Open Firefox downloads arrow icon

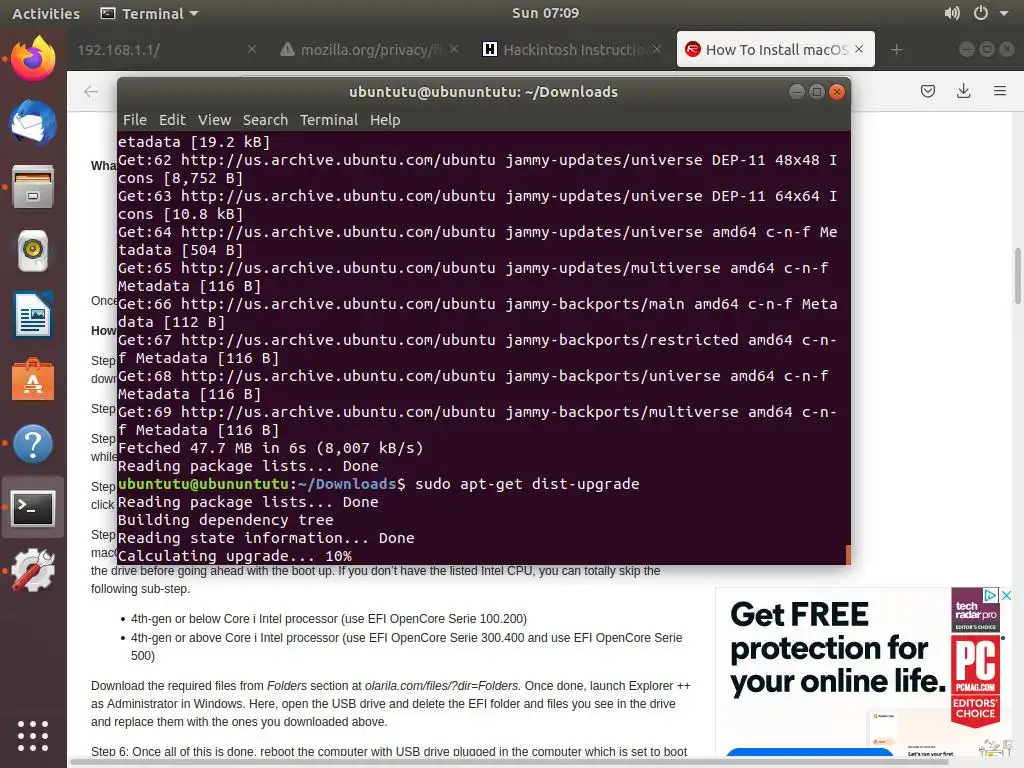pyautogui.click(x=963, y=91)
